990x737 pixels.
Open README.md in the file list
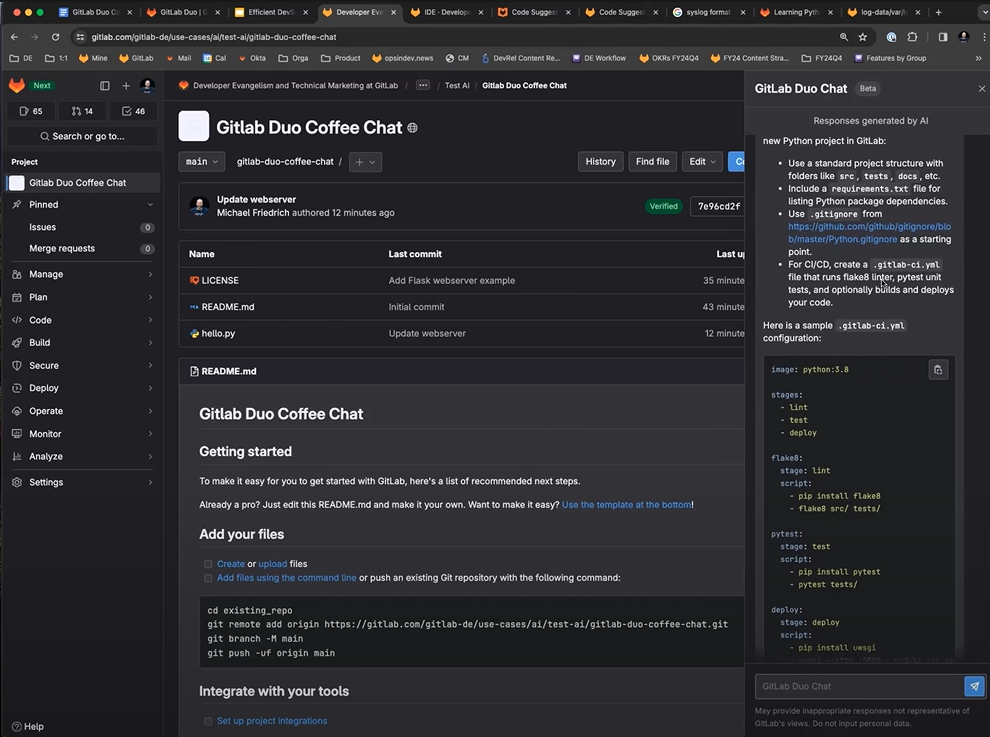227,307
